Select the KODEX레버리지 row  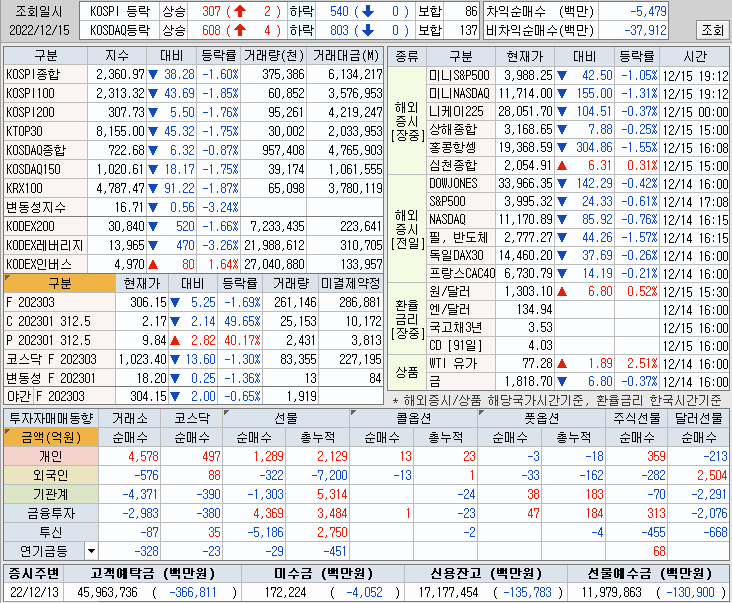(194, 245)
